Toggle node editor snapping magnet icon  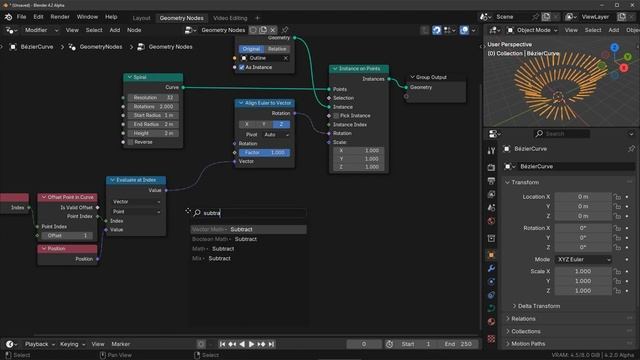[436, 30]
